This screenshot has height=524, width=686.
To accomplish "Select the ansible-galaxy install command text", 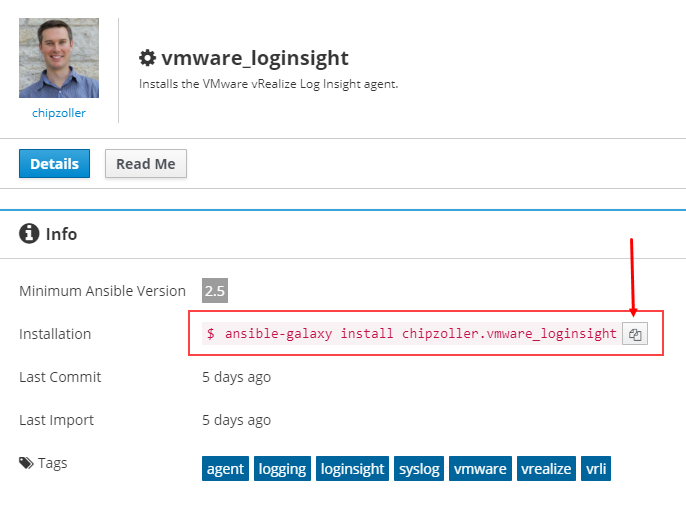I will [x=411, y=334].
